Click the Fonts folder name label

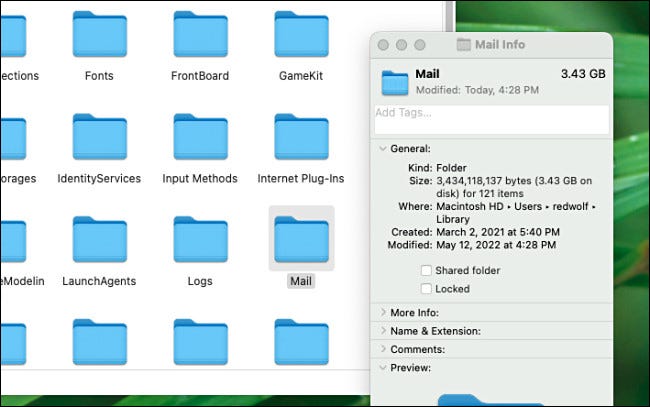[x=99, y=76]
